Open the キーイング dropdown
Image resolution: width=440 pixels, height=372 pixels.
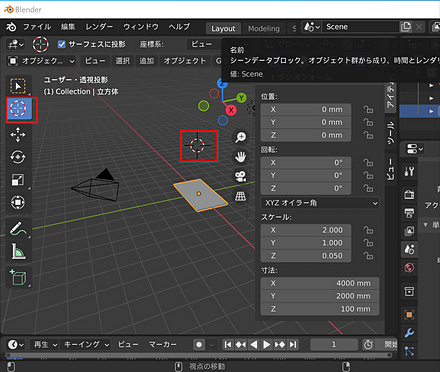tap(86, 344)
